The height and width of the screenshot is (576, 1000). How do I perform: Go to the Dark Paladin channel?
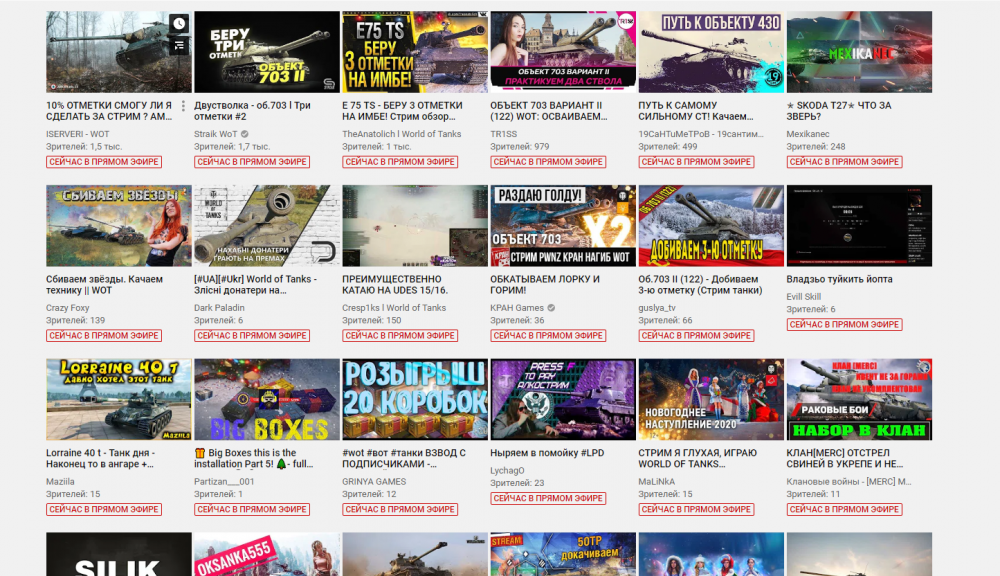point(218,307)
